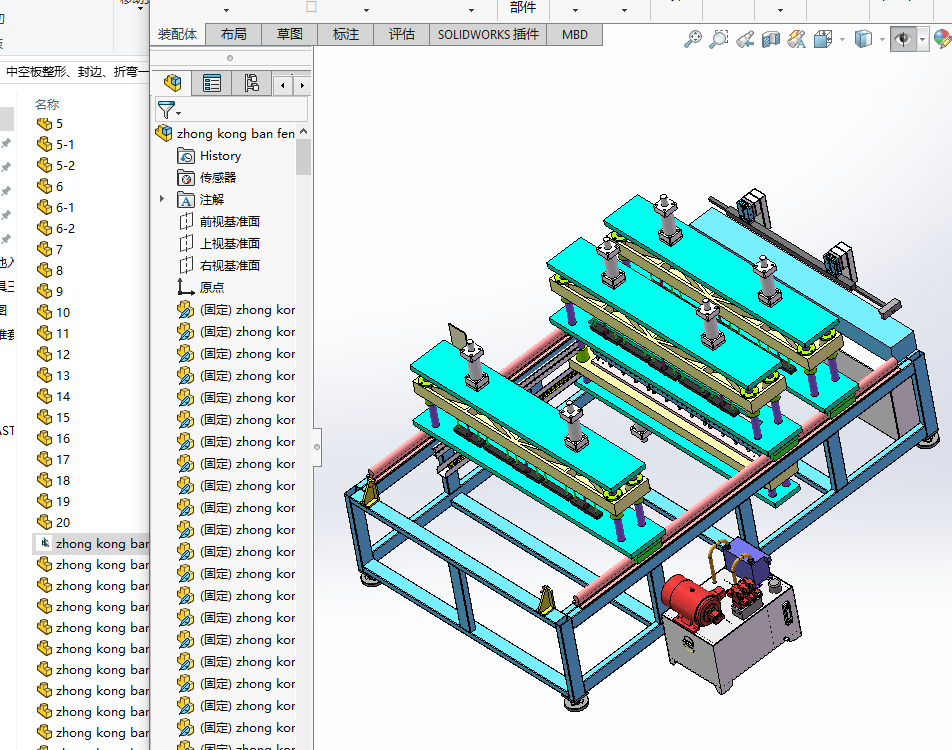
Task: Click the Edit Appearance color ball icon
Action: 942,39
